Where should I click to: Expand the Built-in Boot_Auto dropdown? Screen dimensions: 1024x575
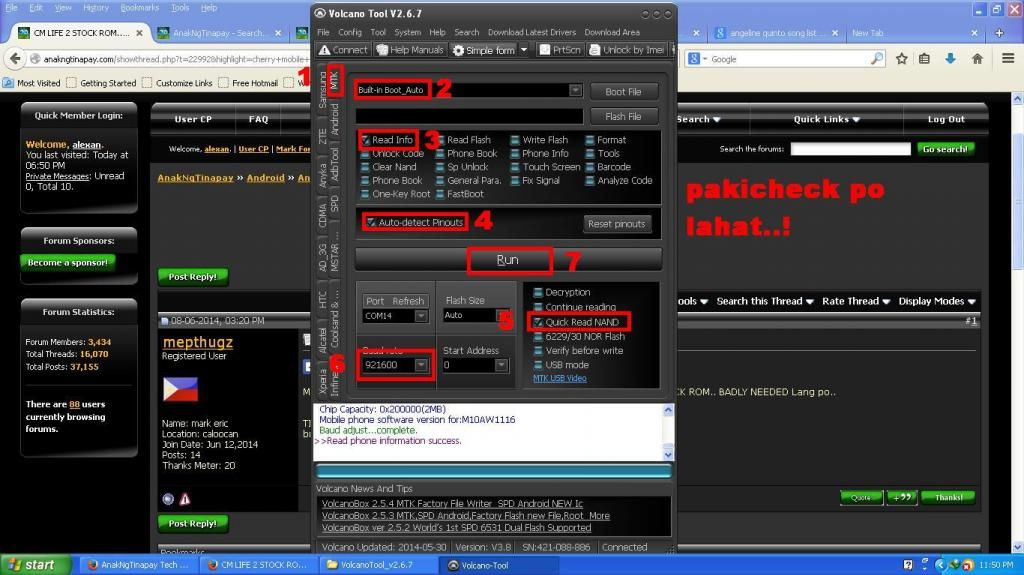[575, 91]
